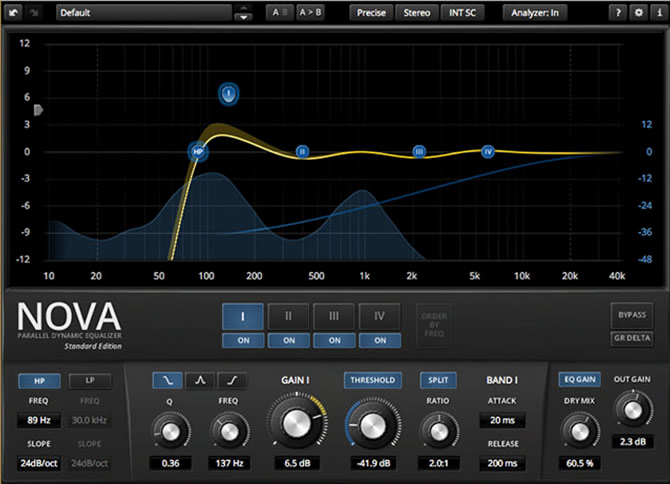Select band I node on graph
Viewport: 670px width, 484px height.
coord(229,94)
